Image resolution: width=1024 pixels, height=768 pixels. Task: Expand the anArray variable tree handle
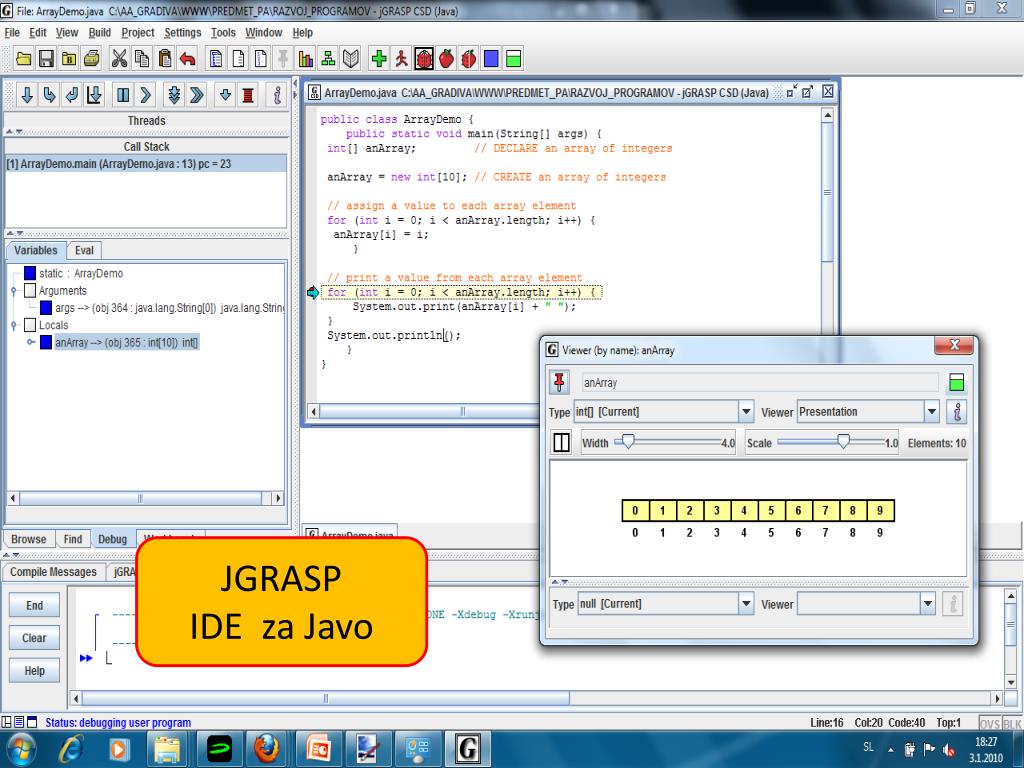(30, 342)
